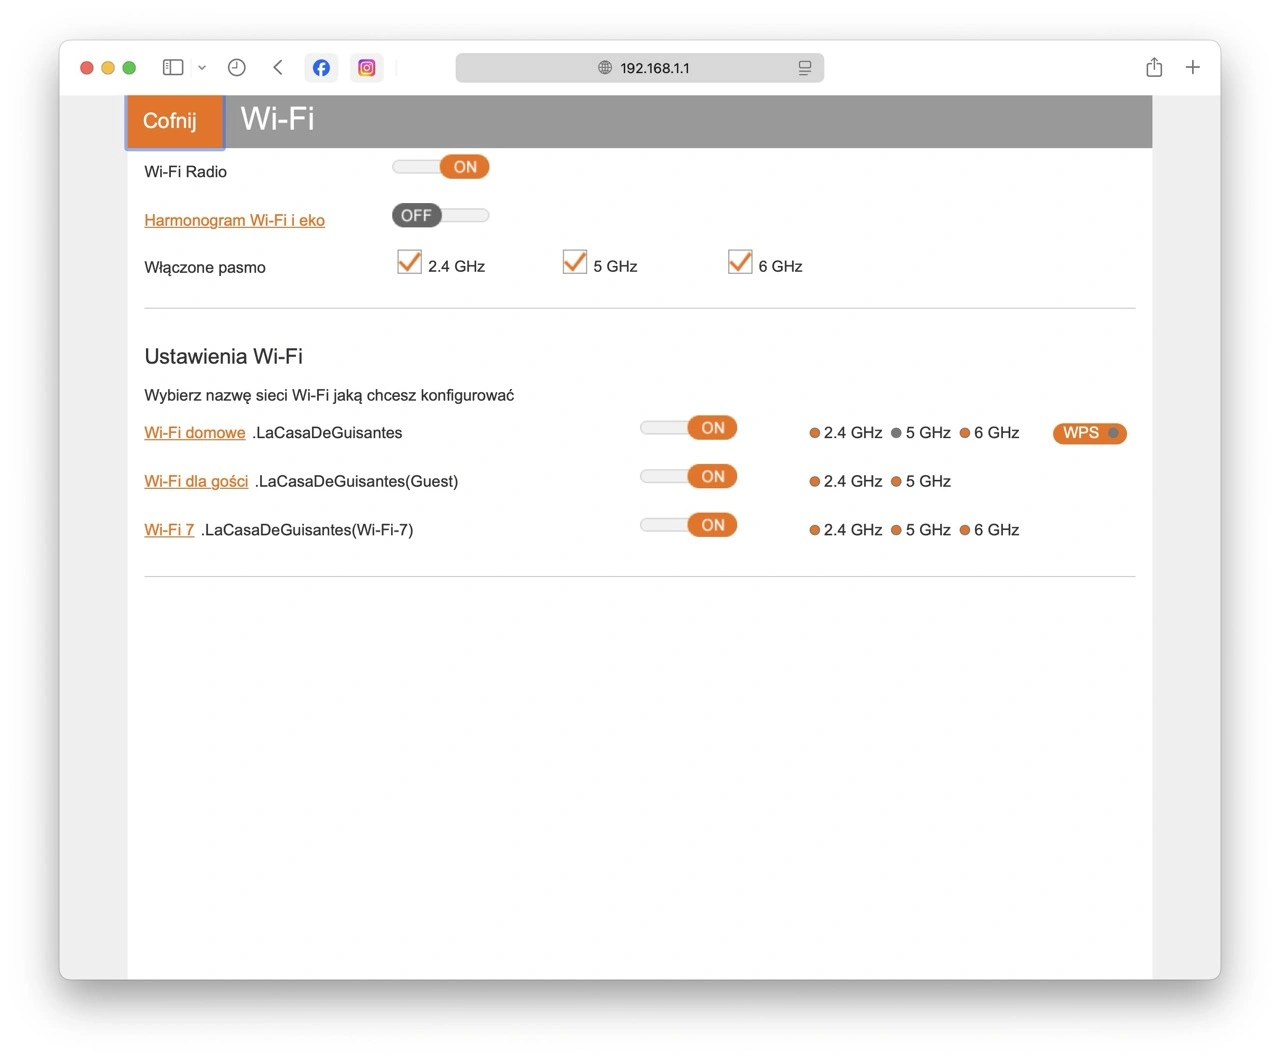Uncheck the 5 GHz band checkbox
Viewport: 1280px width, 1058px height.
click(x=574, y=263)
